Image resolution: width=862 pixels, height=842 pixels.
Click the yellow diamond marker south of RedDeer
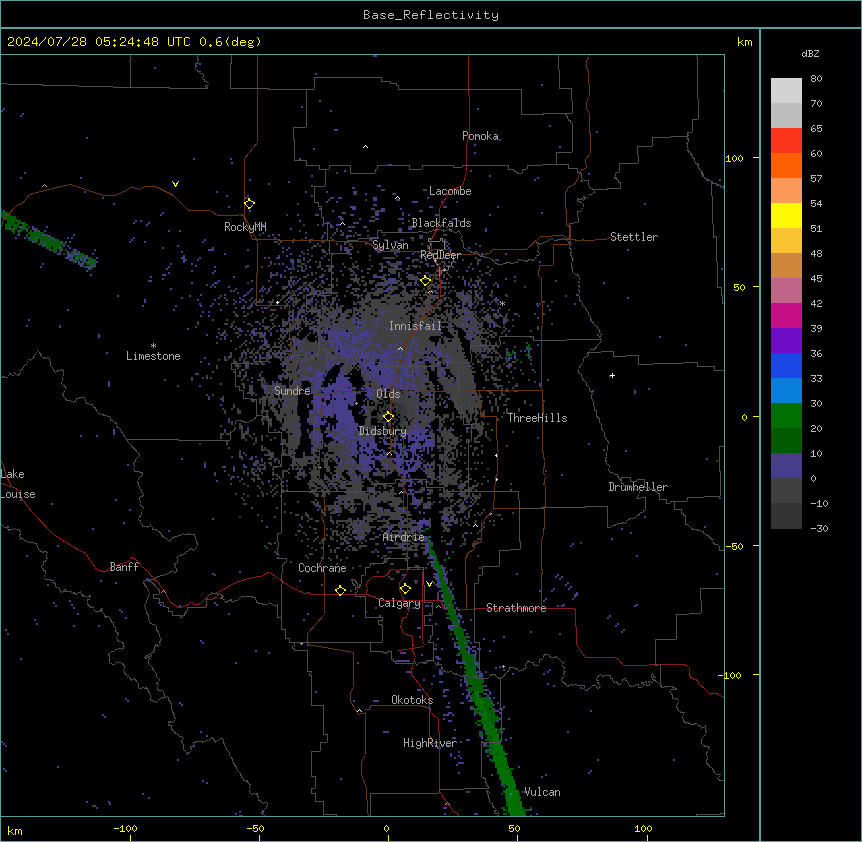426,281
